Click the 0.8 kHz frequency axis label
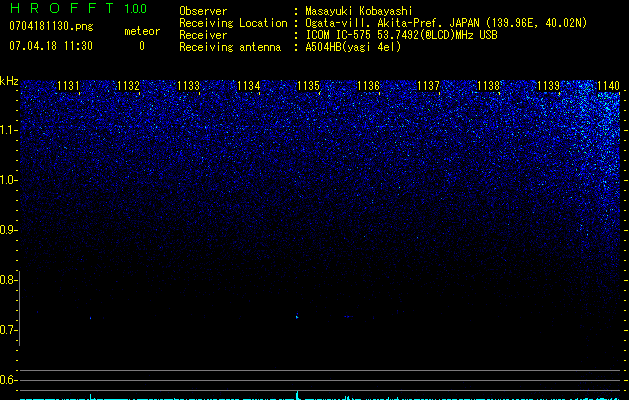The image size is (629, 400). coord(8,280)
